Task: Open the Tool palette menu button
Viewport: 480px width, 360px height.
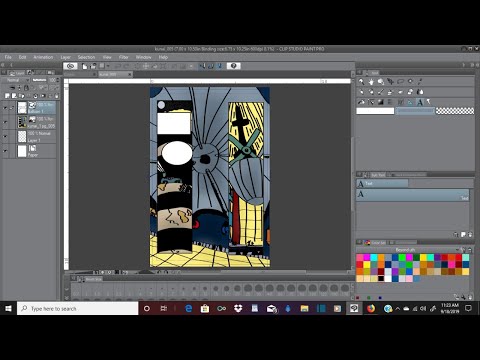Action: [359, 72]
